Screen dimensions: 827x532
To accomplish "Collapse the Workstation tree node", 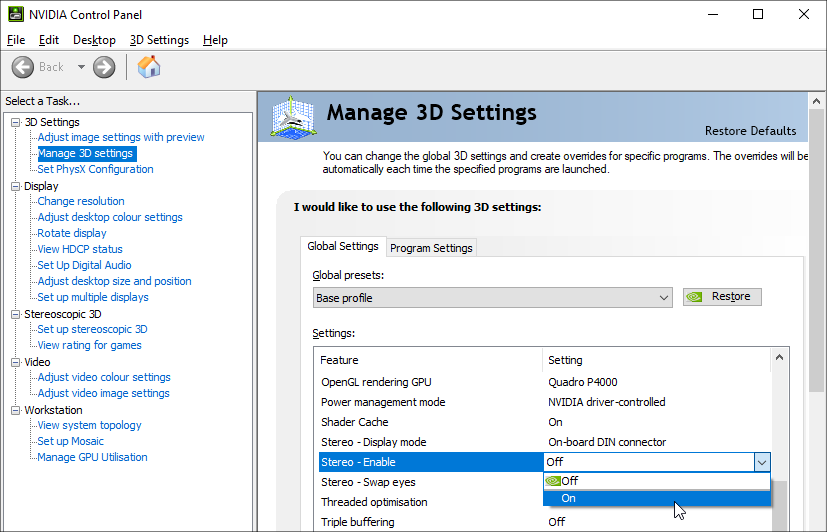I will (x=15, y=410).
